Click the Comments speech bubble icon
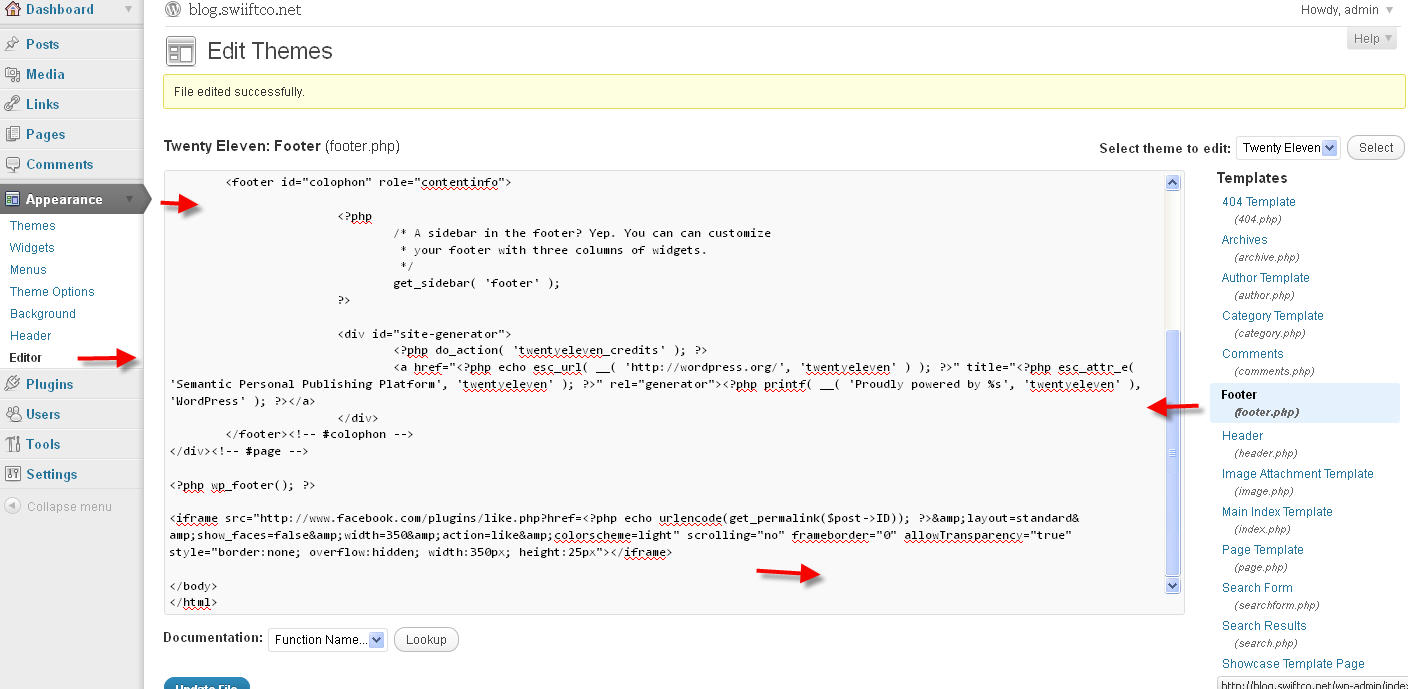This screenshot has height=689, width=1408. (x=15, y=164)
